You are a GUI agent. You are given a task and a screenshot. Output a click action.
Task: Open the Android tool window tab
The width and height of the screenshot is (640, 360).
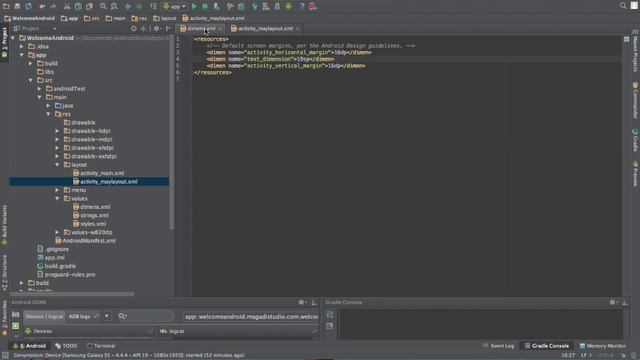pyautogui.click(x=29, y=346)
